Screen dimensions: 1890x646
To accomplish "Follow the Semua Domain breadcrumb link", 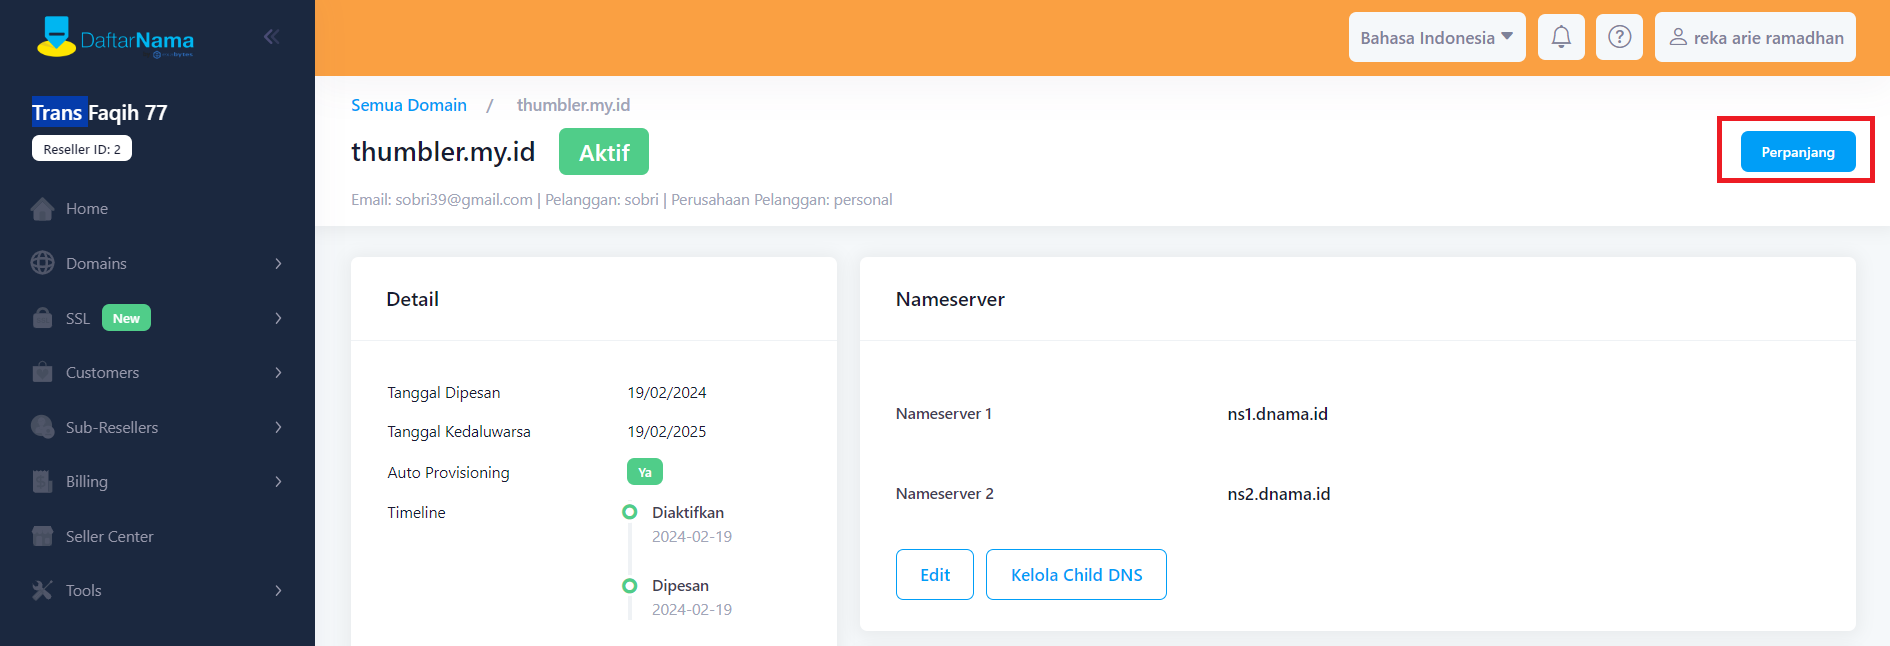I will (x=409, y=105).
